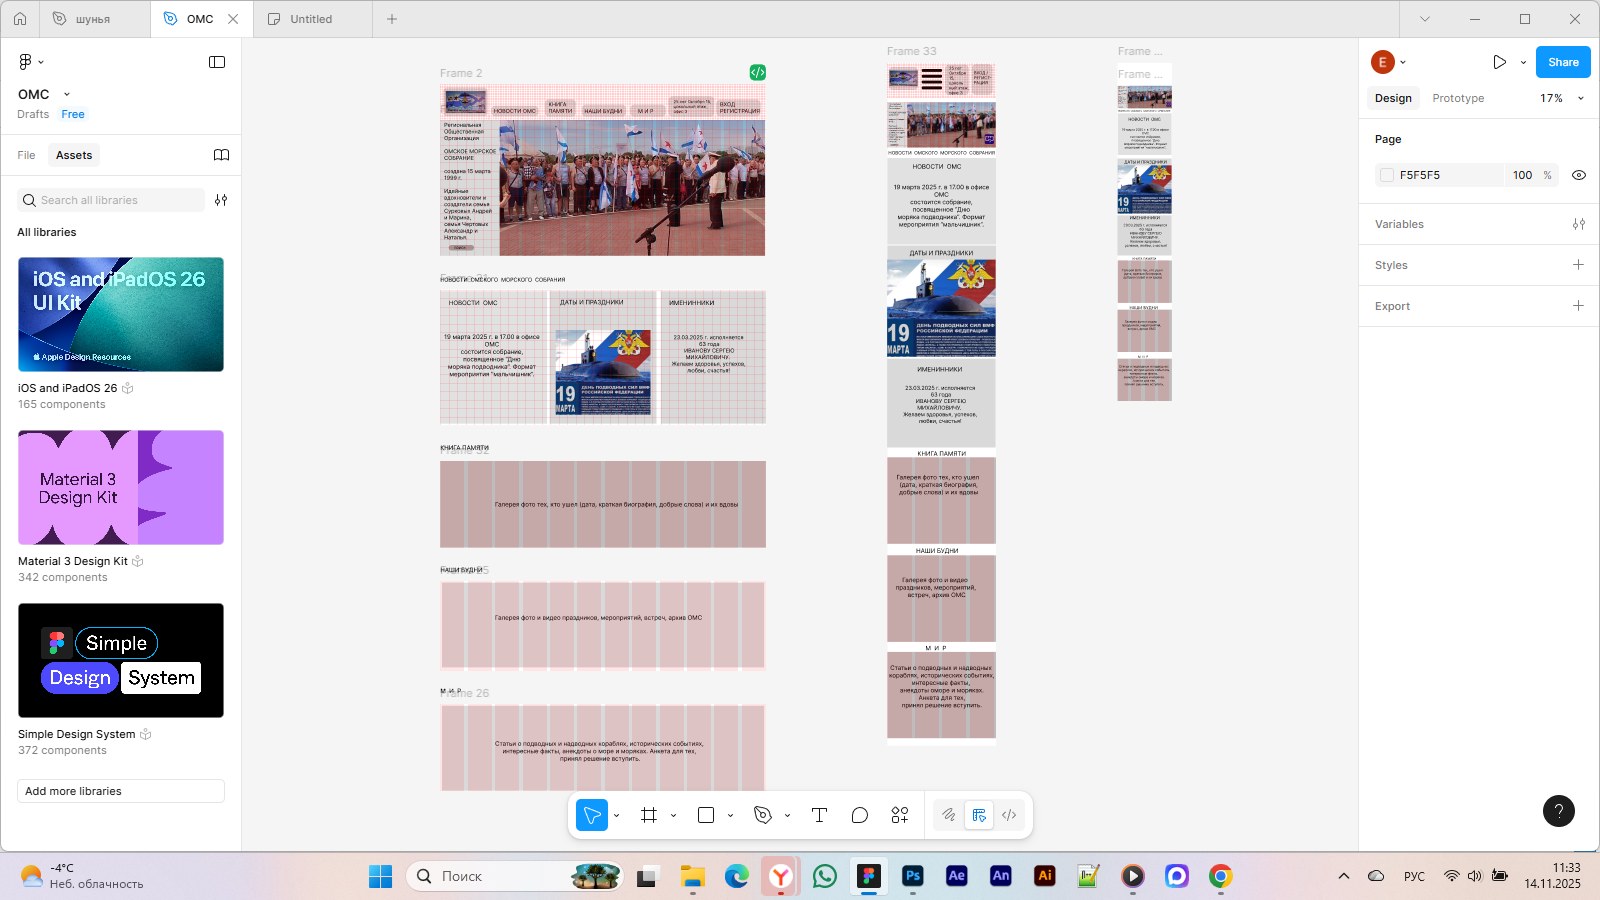Open the Figma main menu dropdown
1600x900 pixels.
click(31, 62)
